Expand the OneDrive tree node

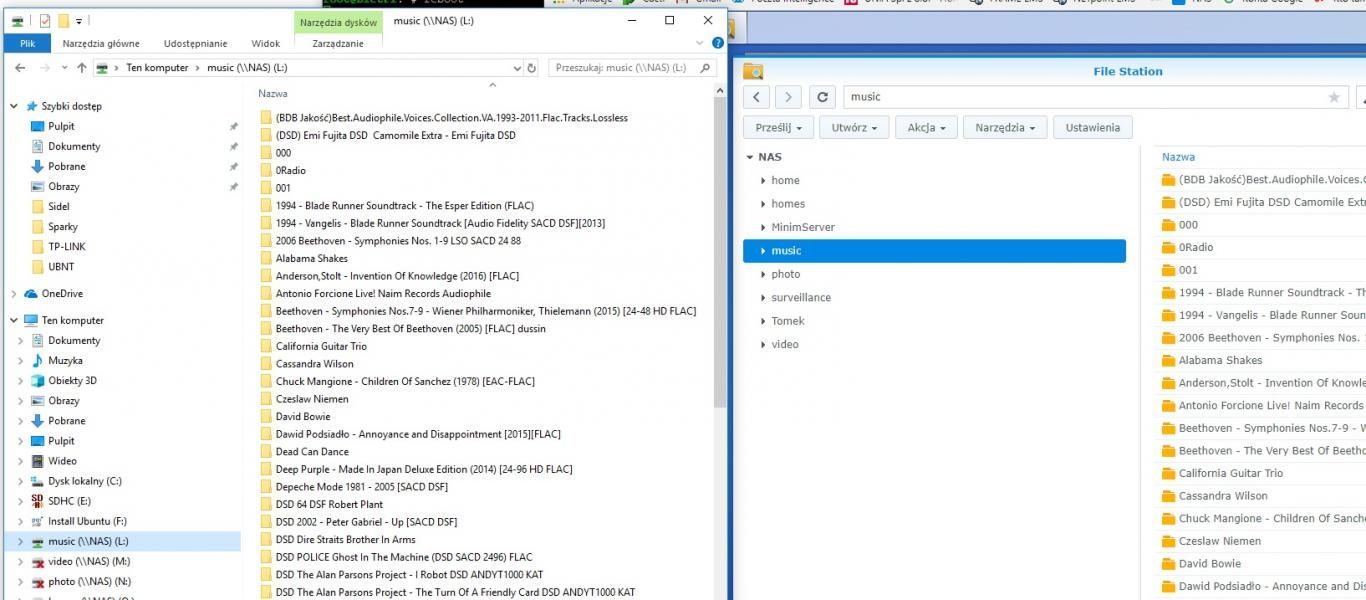[x=14, y=294]
